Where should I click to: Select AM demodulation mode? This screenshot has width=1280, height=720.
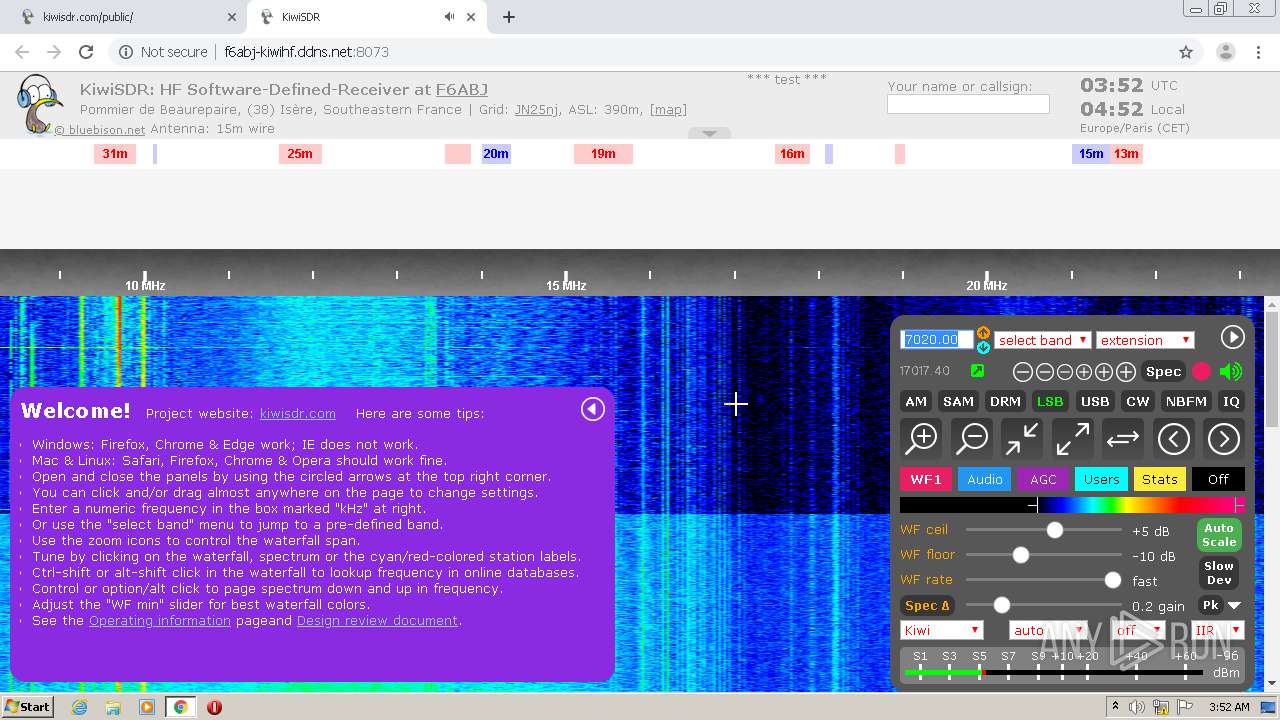point(916,401)
